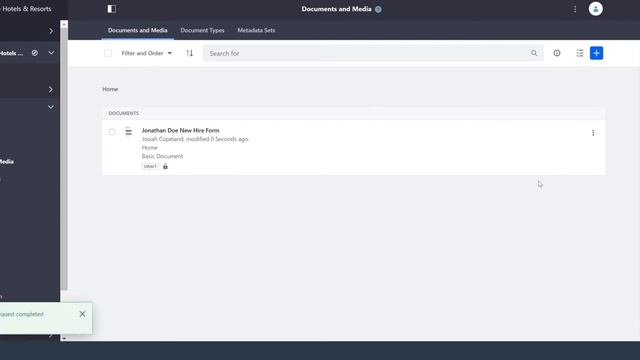This screenshot has width=640, height=360.
Task: Click the lock icon on the document
Action: pos(165,167)
